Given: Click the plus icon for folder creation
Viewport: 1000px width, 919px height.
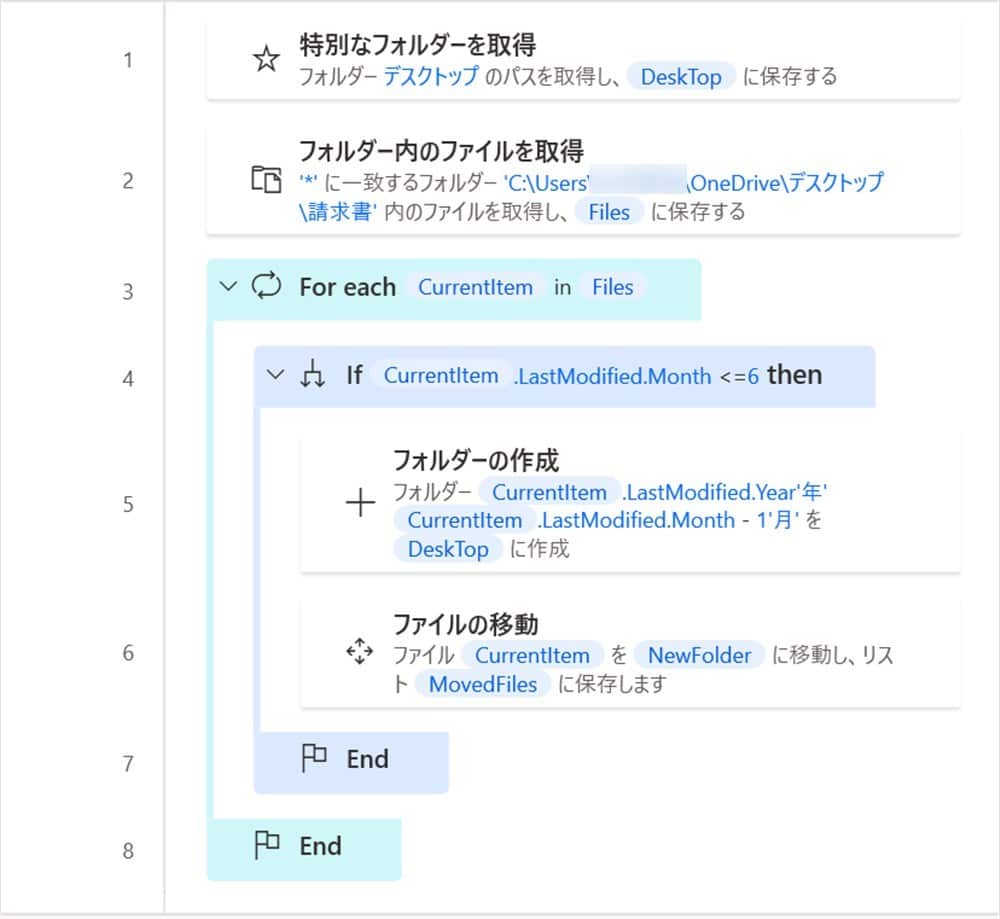Looking at the screenshot, I should pos(360,503).
